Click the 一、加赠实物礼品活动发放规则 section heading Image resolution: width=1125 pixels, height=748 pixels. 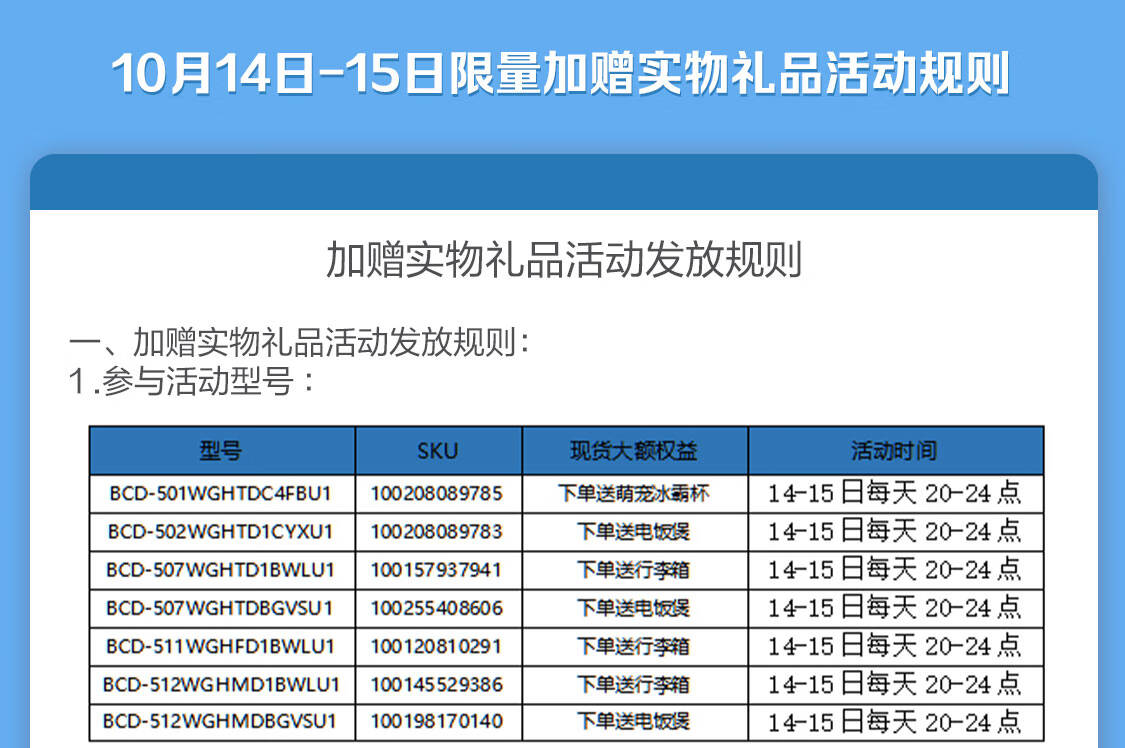click(298, 343)
